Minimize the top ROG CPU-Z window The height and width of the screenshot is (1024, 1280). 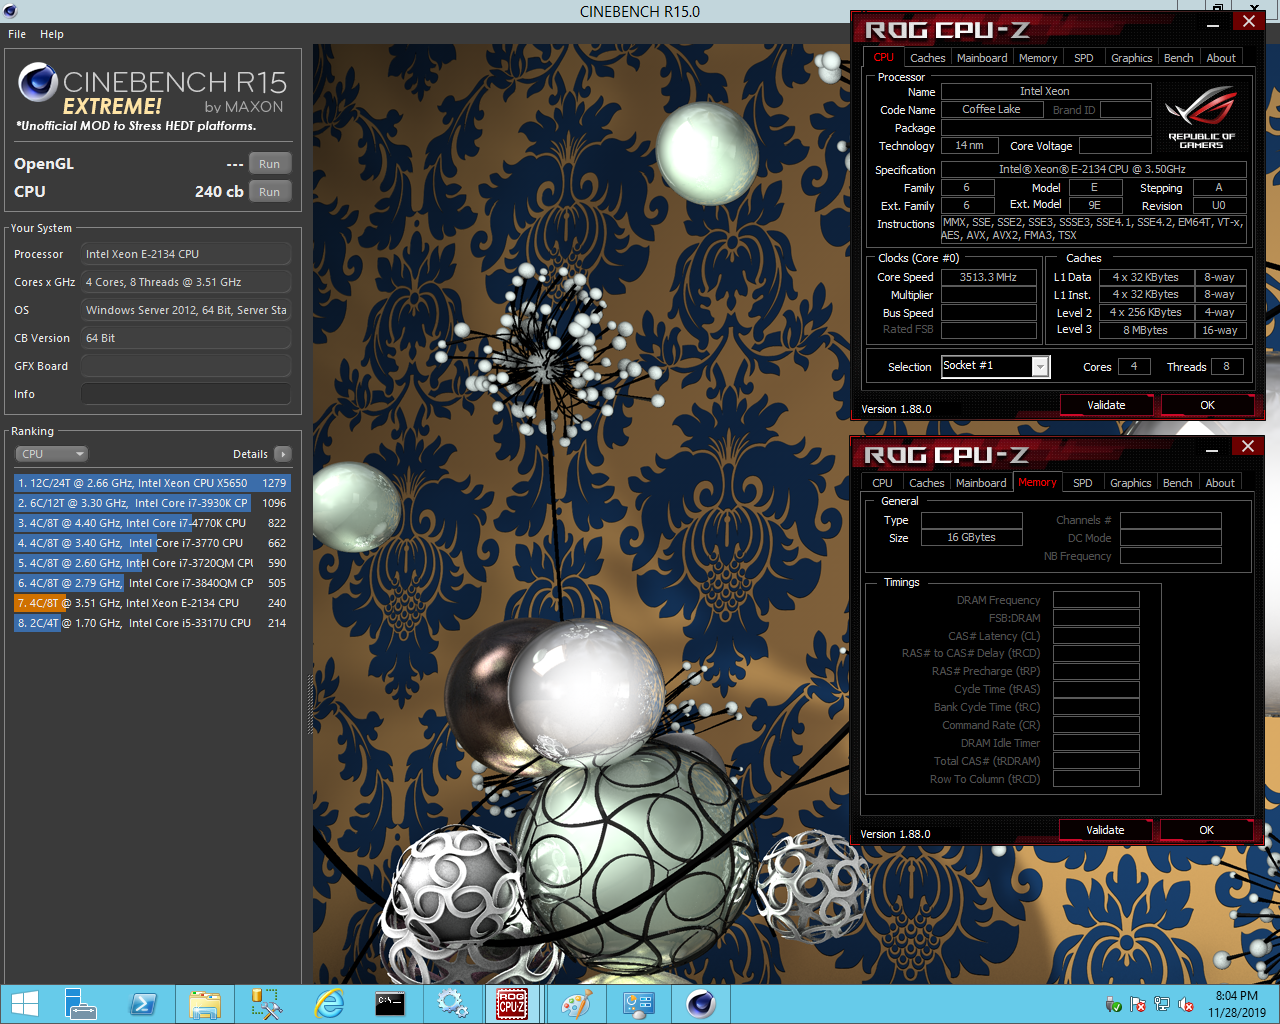(x=1213, y=24)
